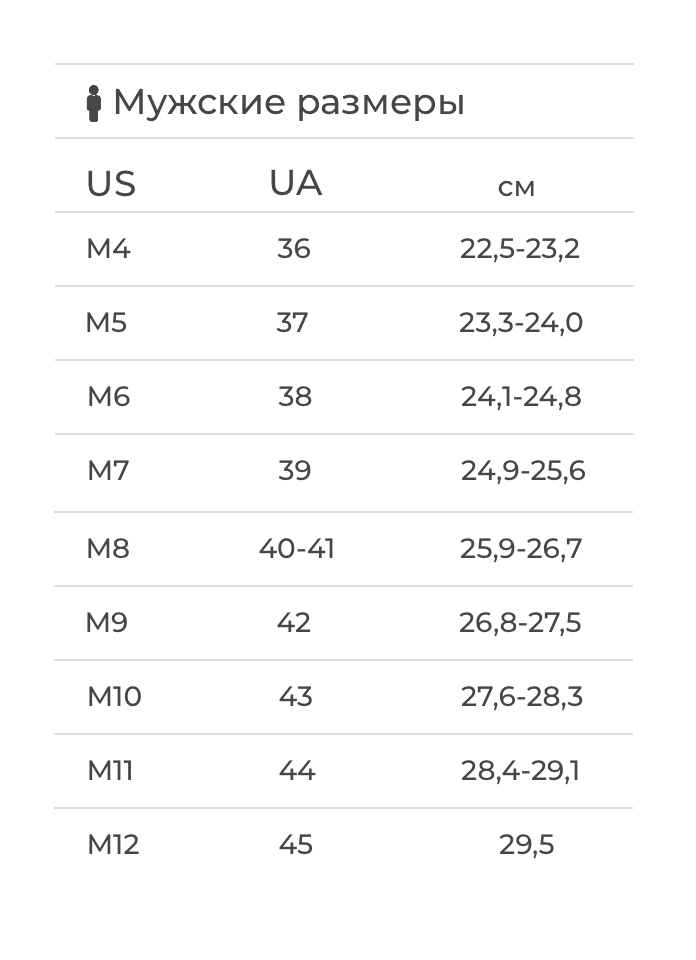696x960 pixels.
Task: Click UA size 43 cell
Action: click(296, 697)
